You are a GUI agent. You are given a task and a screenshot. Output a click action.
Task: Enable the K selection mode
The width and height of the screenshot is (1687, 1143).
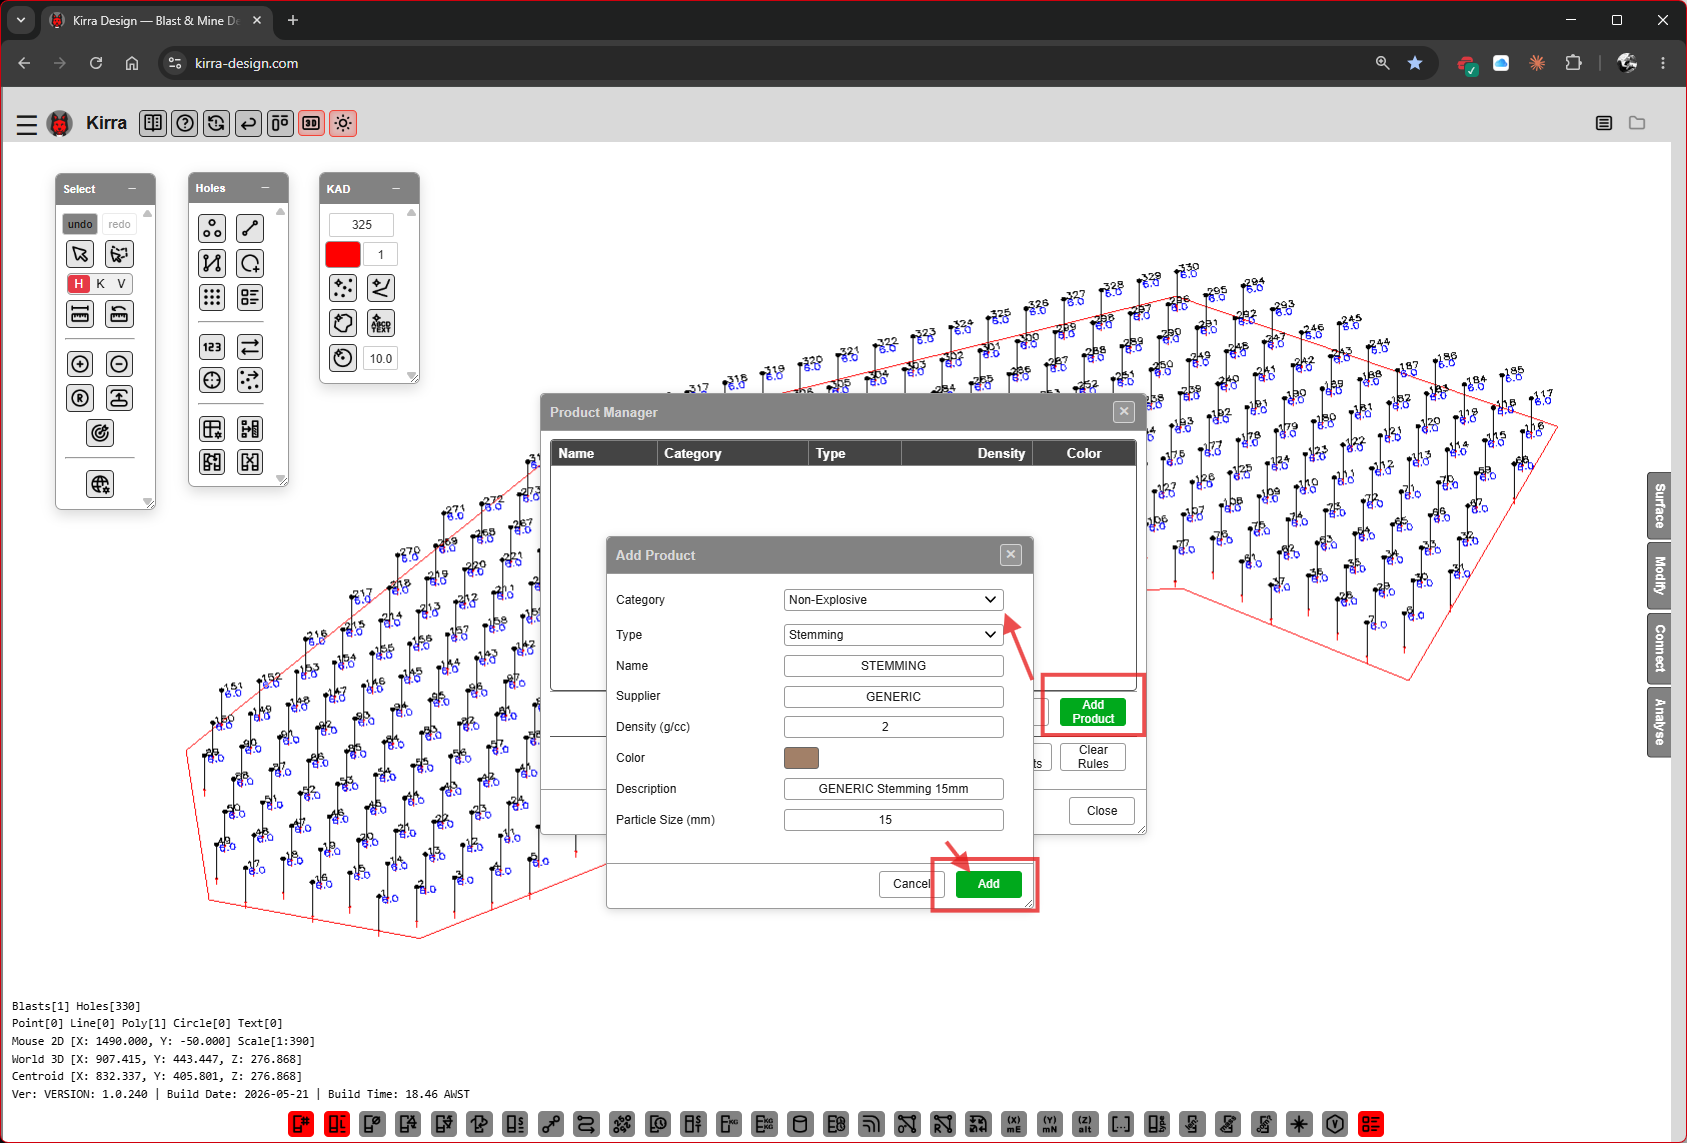[101, 284]
